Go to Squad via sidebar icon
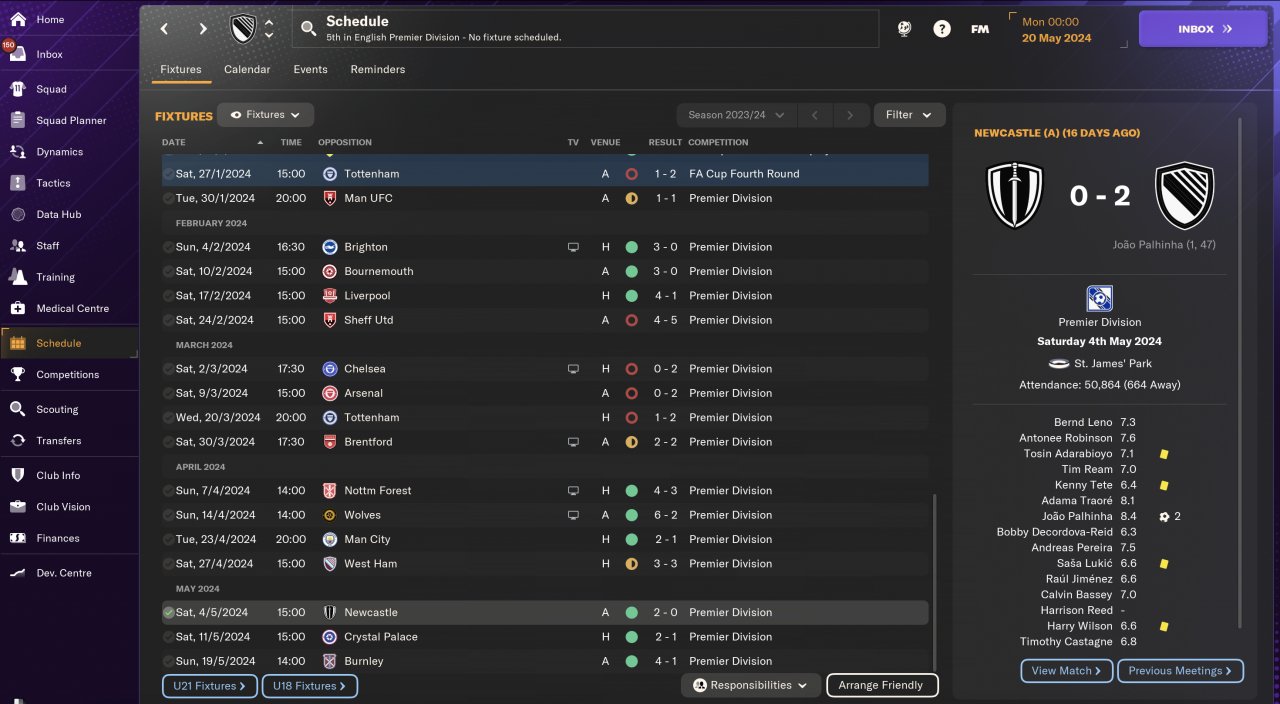Image resolution: width=1280 pixels, height=704 pixels. click(17, 89)
